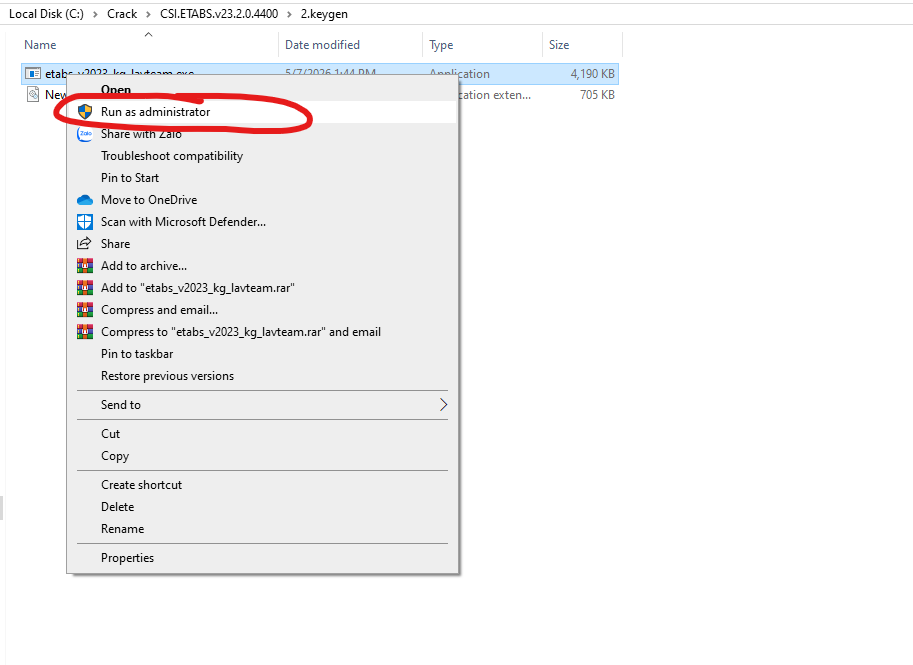
Task: Click WinRAR icon beside Compress and email
Action: (x=85, y=310)
